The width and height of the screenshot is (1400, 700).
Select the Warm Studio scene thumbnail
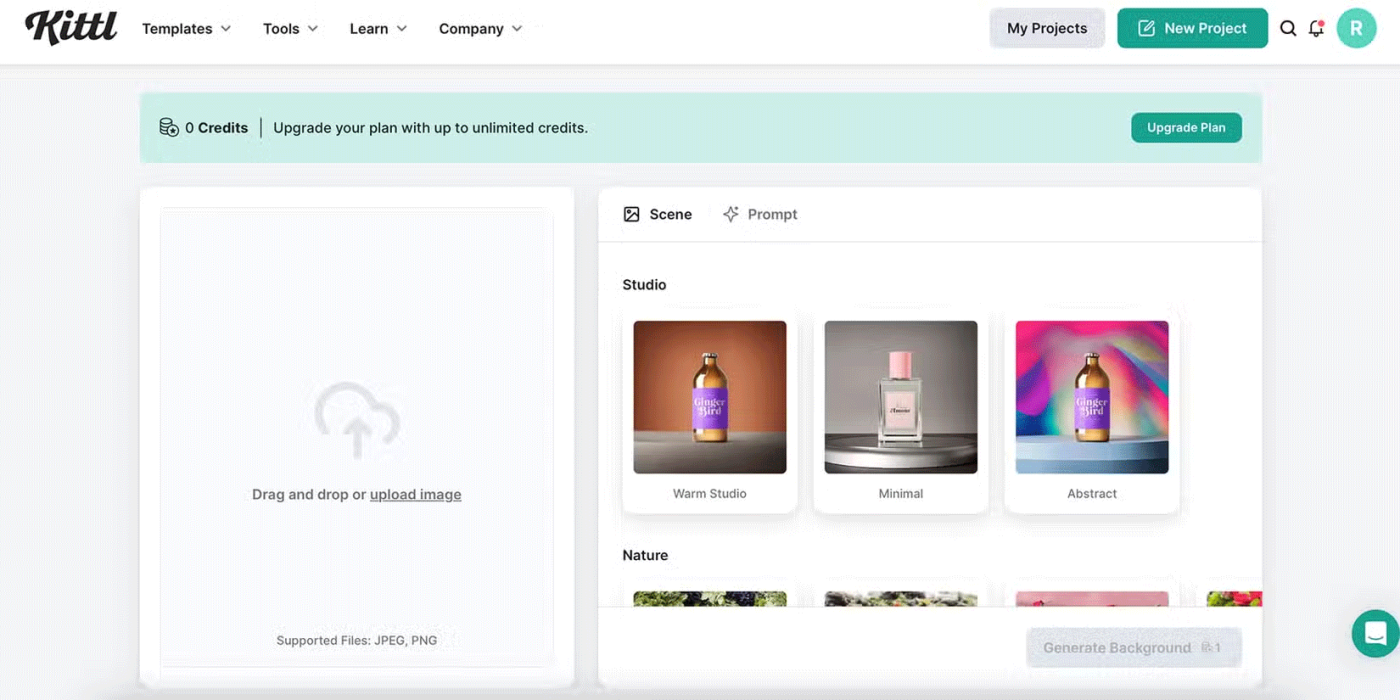(x=710, y=397)
